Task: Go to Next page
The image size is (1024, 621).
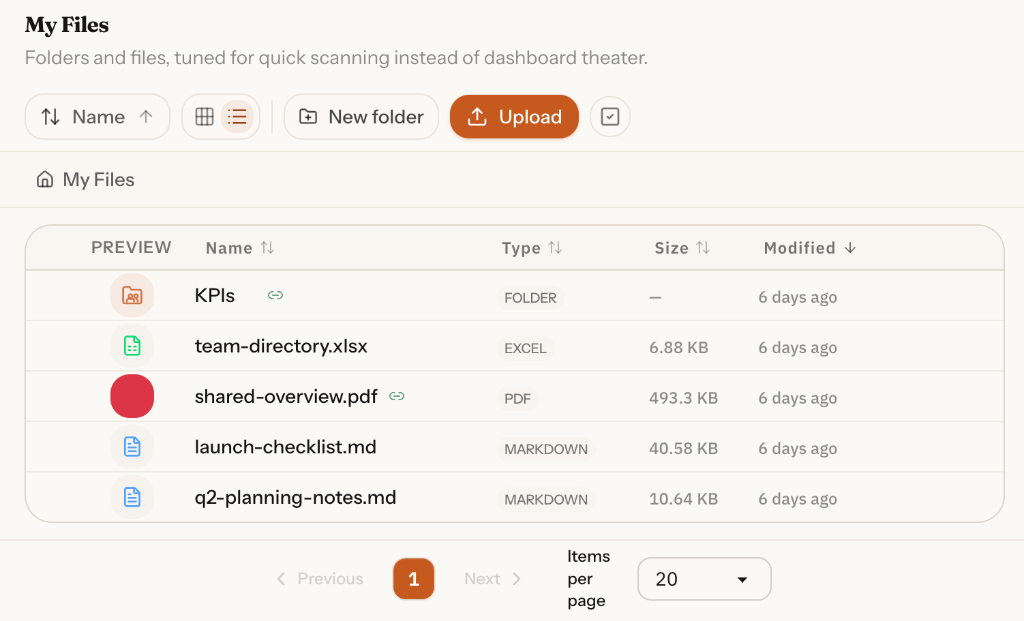Action: pos(493,579)
